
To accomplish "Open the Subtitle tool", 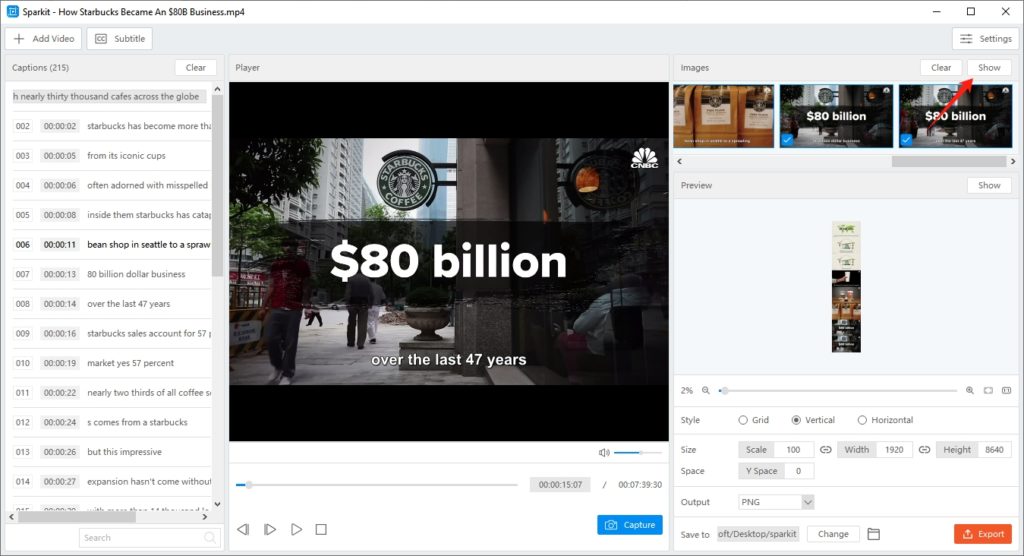I will [x=120, y=39].
